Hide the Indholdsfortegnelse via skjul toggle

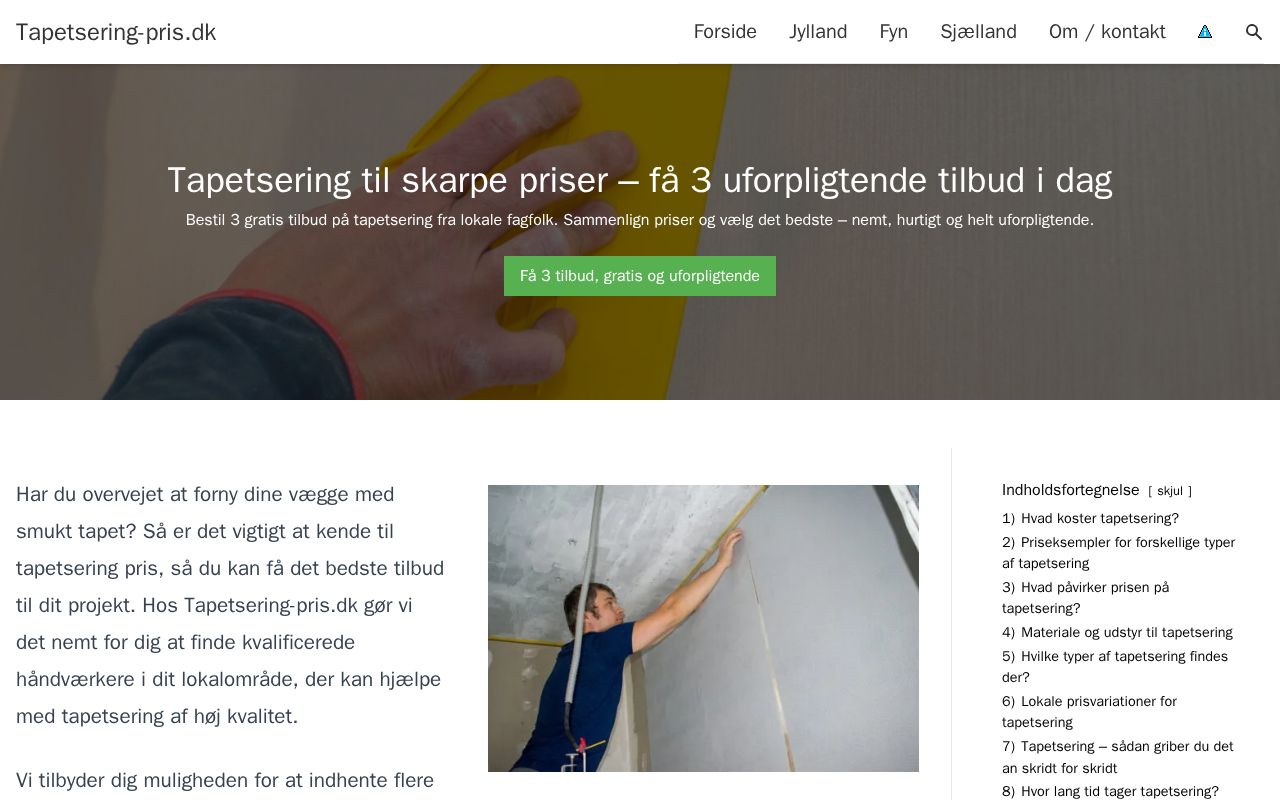(1170, 491)
